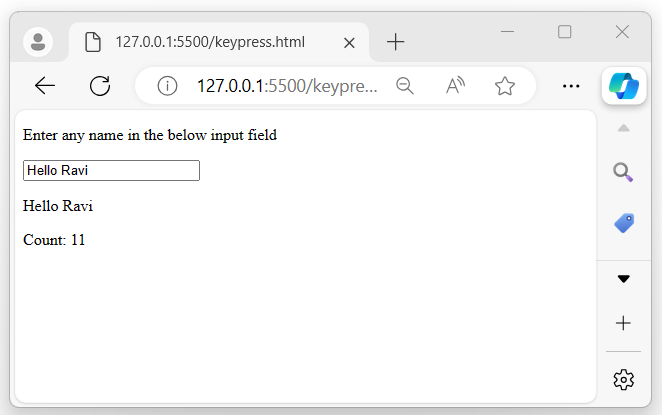Add page to favorites with star icon
This screenshot has width=662, height=415.
pyautogui.click(x=505, y=86)
